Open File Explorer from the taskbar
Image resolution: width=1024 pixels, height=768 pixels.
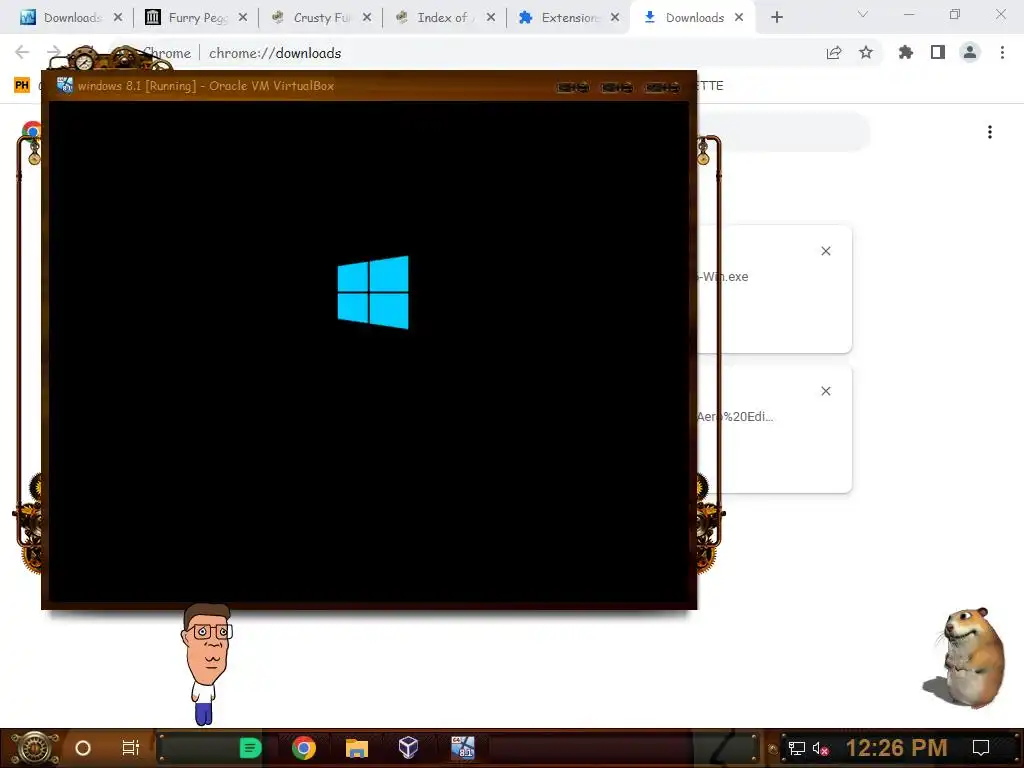coord(357,748)
